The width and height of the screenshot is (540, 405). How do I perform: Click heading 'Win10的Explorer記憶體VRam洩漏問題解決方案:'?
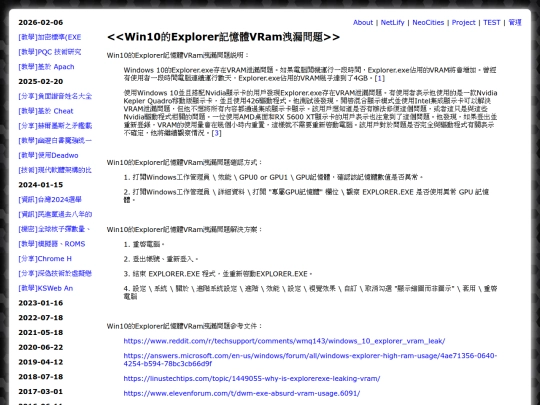[185, 229]
